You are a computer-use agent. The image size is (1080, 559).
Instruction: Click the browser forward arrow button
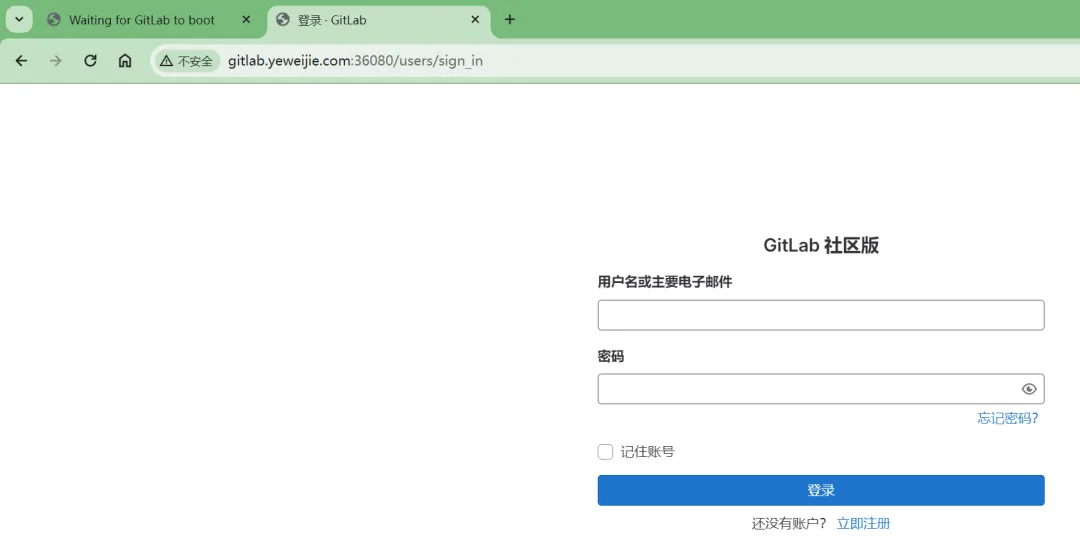(56, 61)
